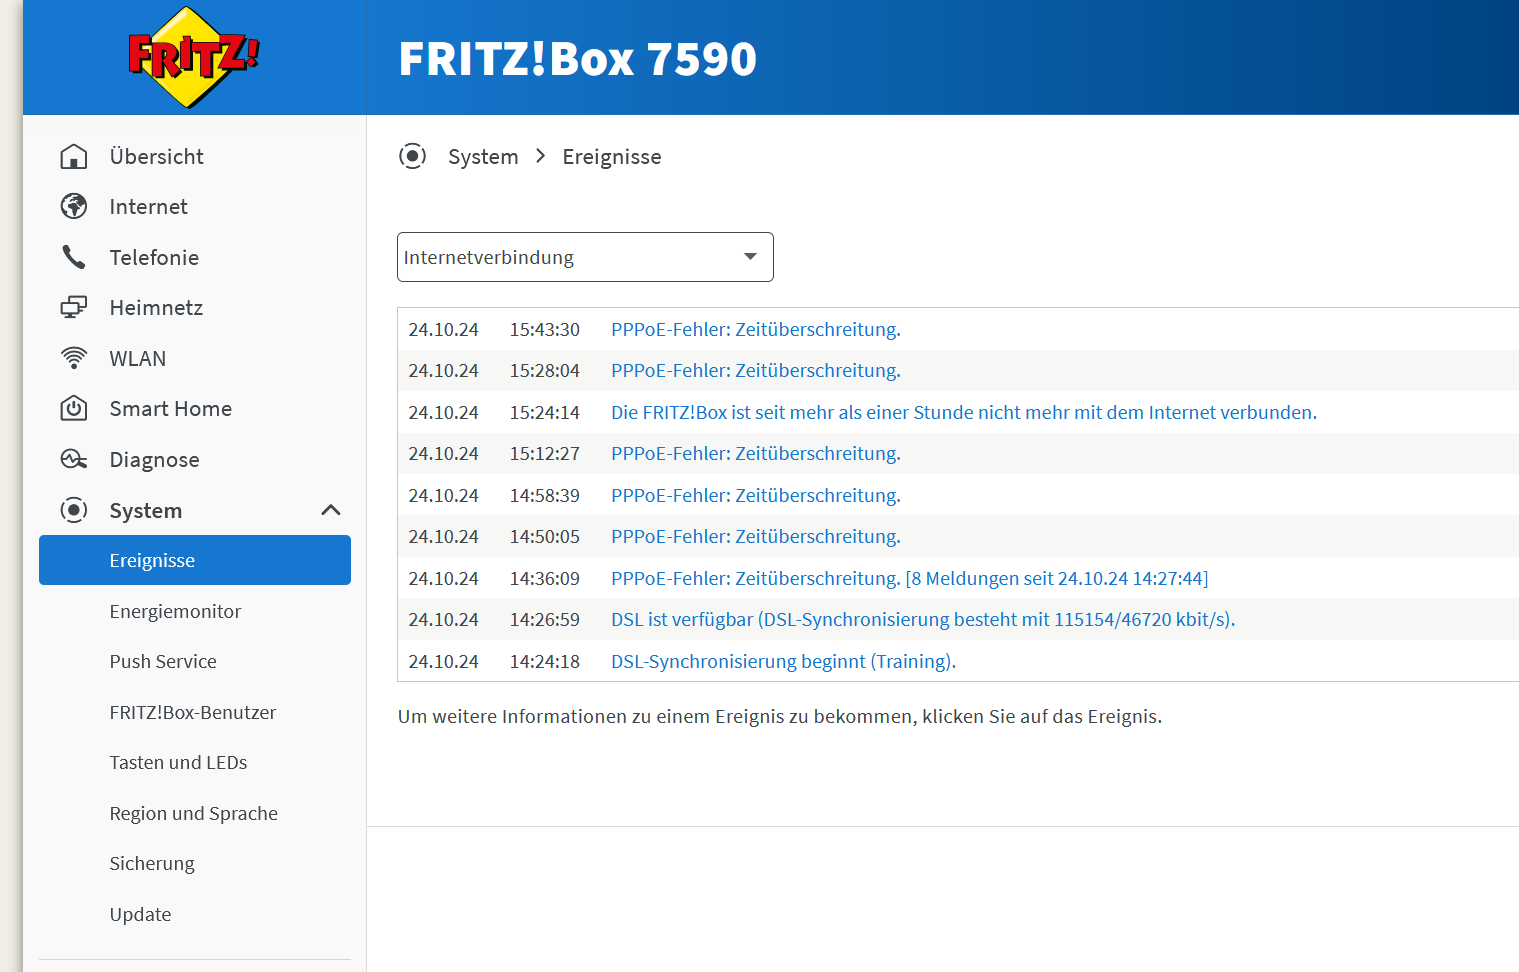This screenshot has height=972, width=1519.
Task: Click the FRITZ! logo
Action: 194,57
